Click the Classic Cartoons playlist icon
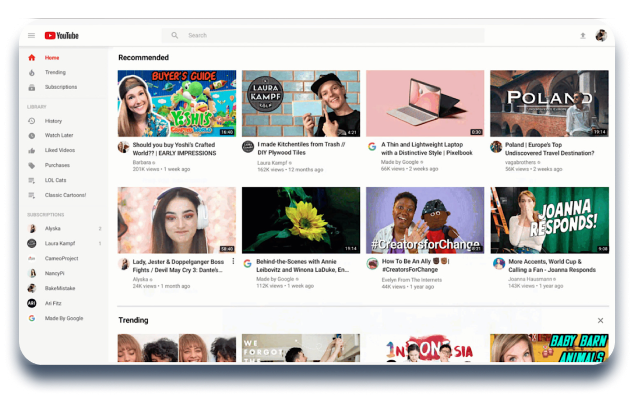Screen dimensions: 634x395 [x=32, y=195]
